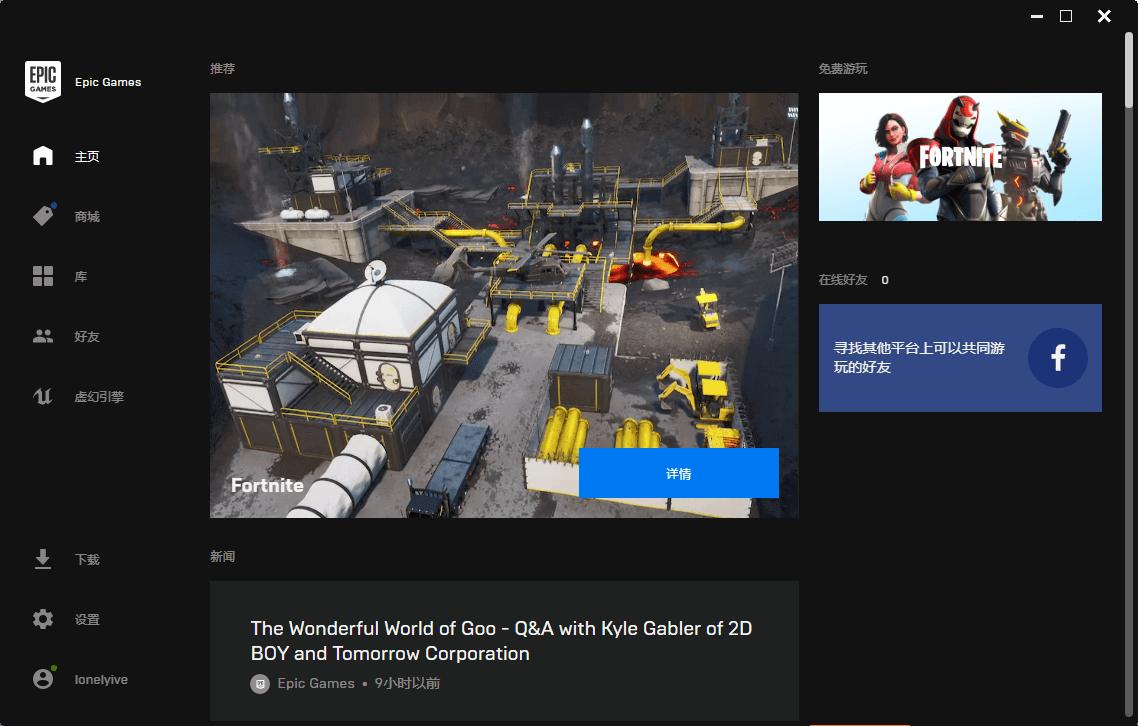Screen dimensions: 1138x726
Task: Open The Wonderful World of Goo article
Action: pyautogui.click(x=502, y=640)
